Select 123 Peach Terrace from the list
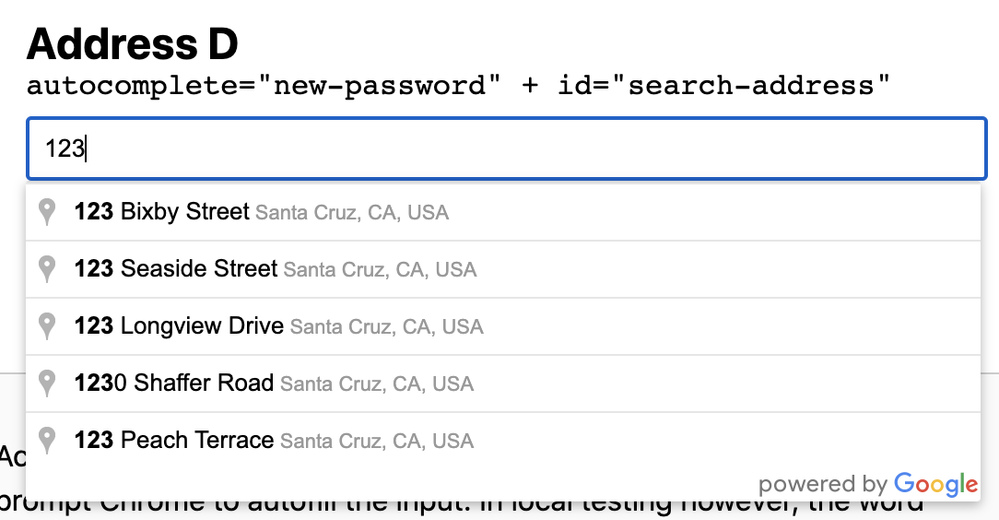Image resolution: width=999 pixels, height=520 pixels. click(x=174, y=440)
